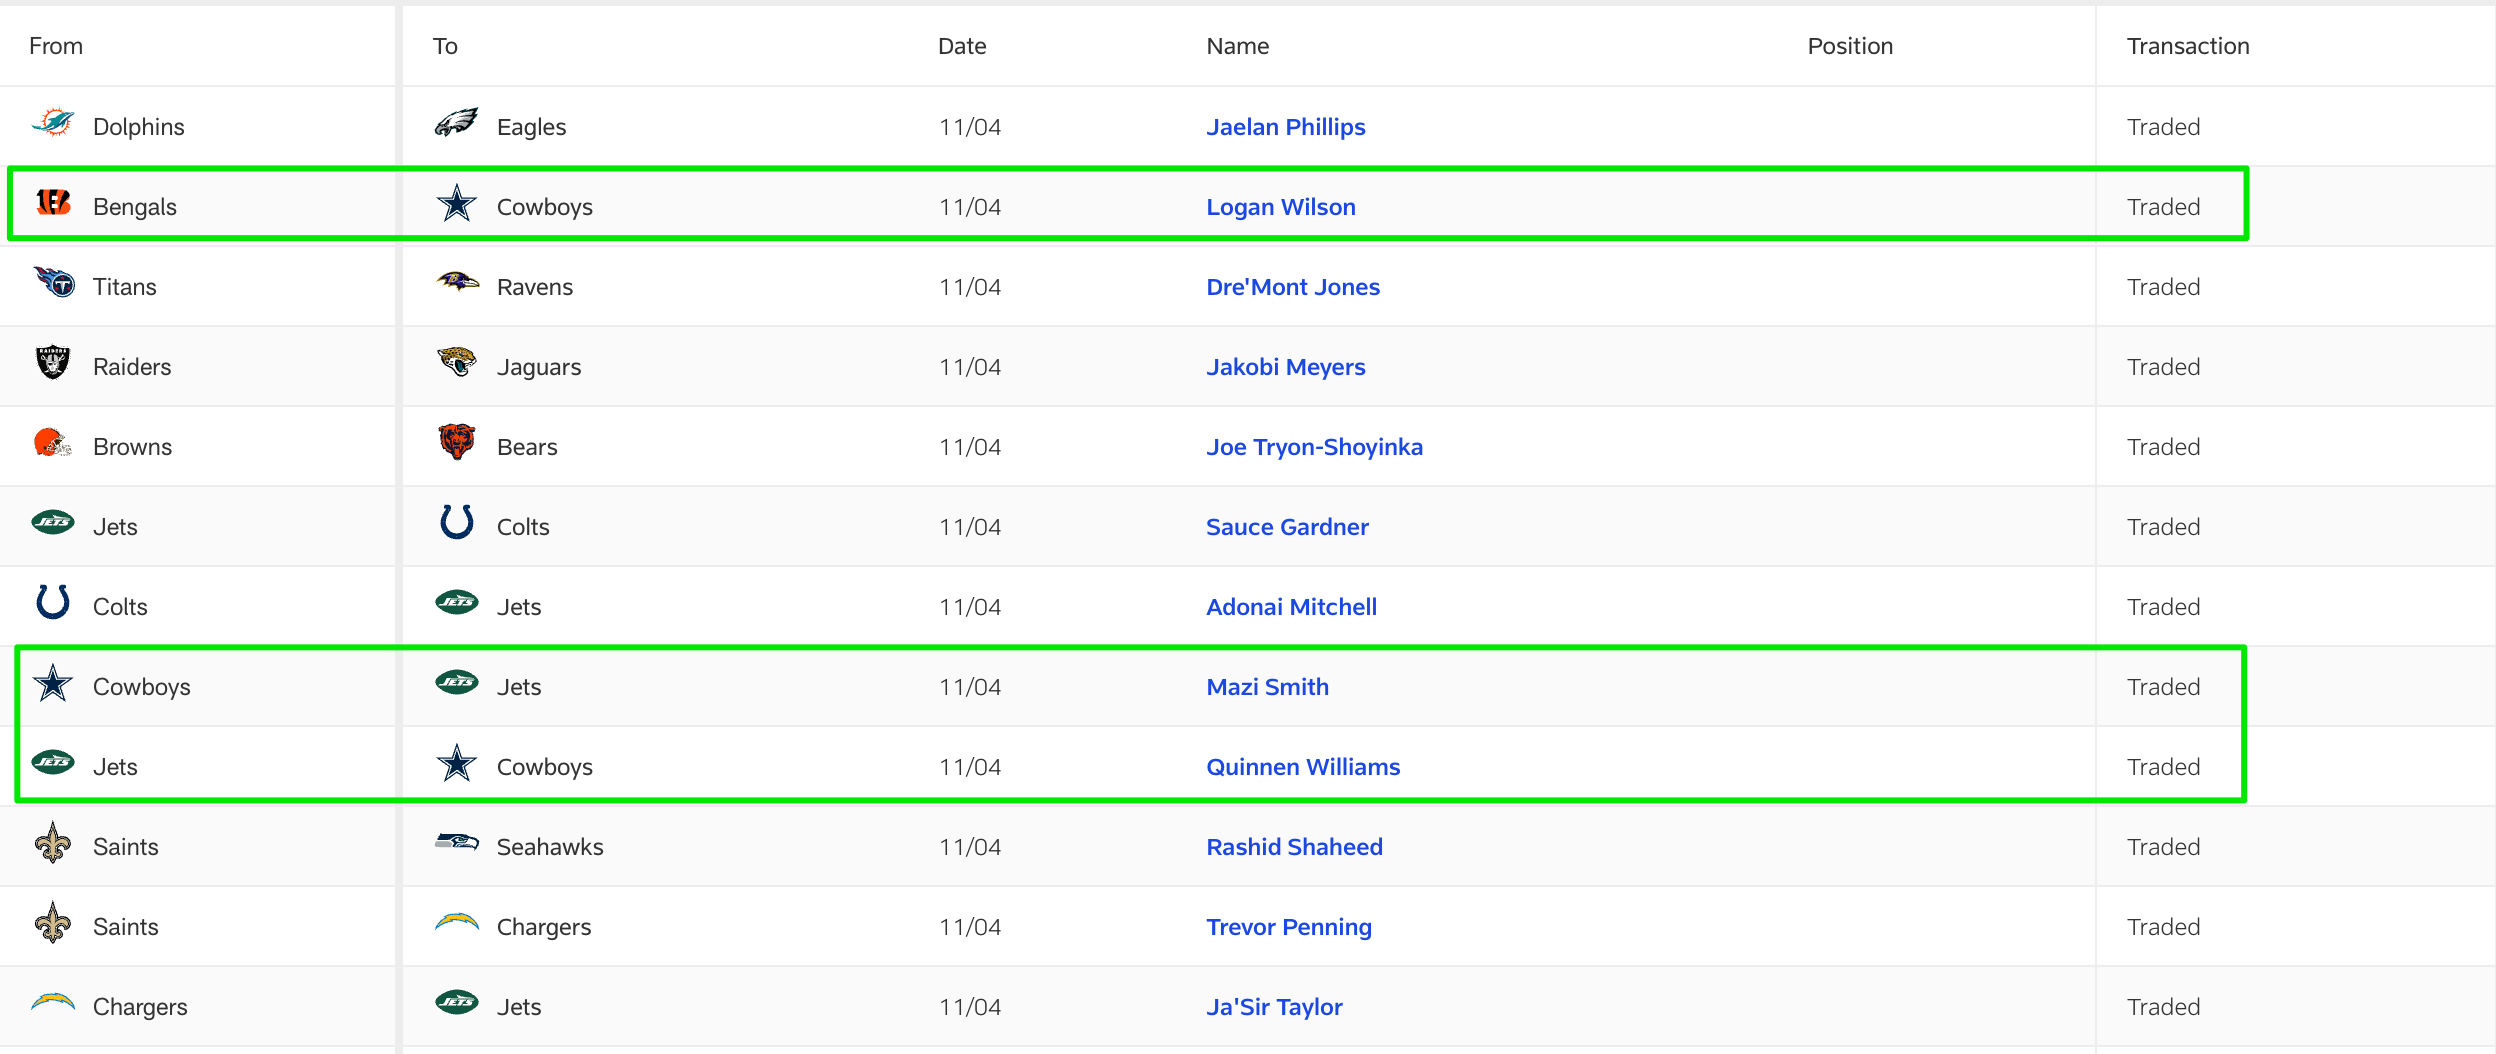Select the Browns team name

point(132,447)
